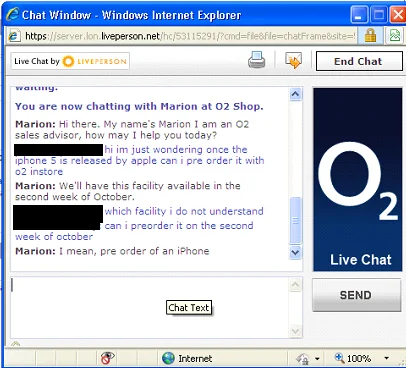Image resolution: width=406 pixels, height=368 pixels.
Task: Click the O2 Live Chat banner
Action: (x=358, y=179)
